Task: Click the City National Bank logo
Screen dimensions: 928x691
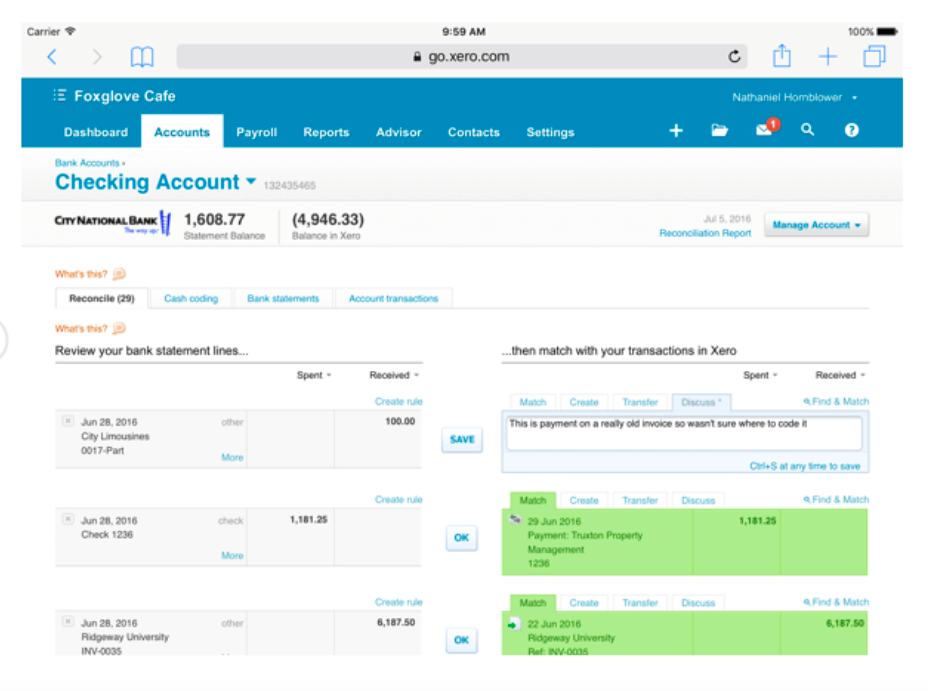Action: [x=112, y=223]
